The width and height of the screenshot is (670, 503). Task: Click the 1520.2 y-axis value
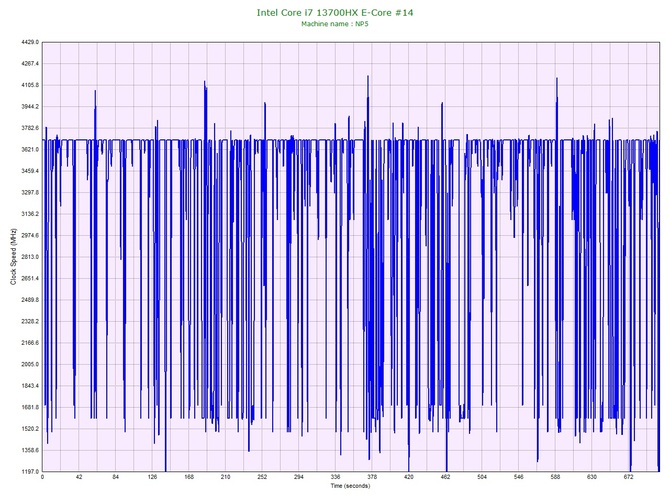pos(30,428)
